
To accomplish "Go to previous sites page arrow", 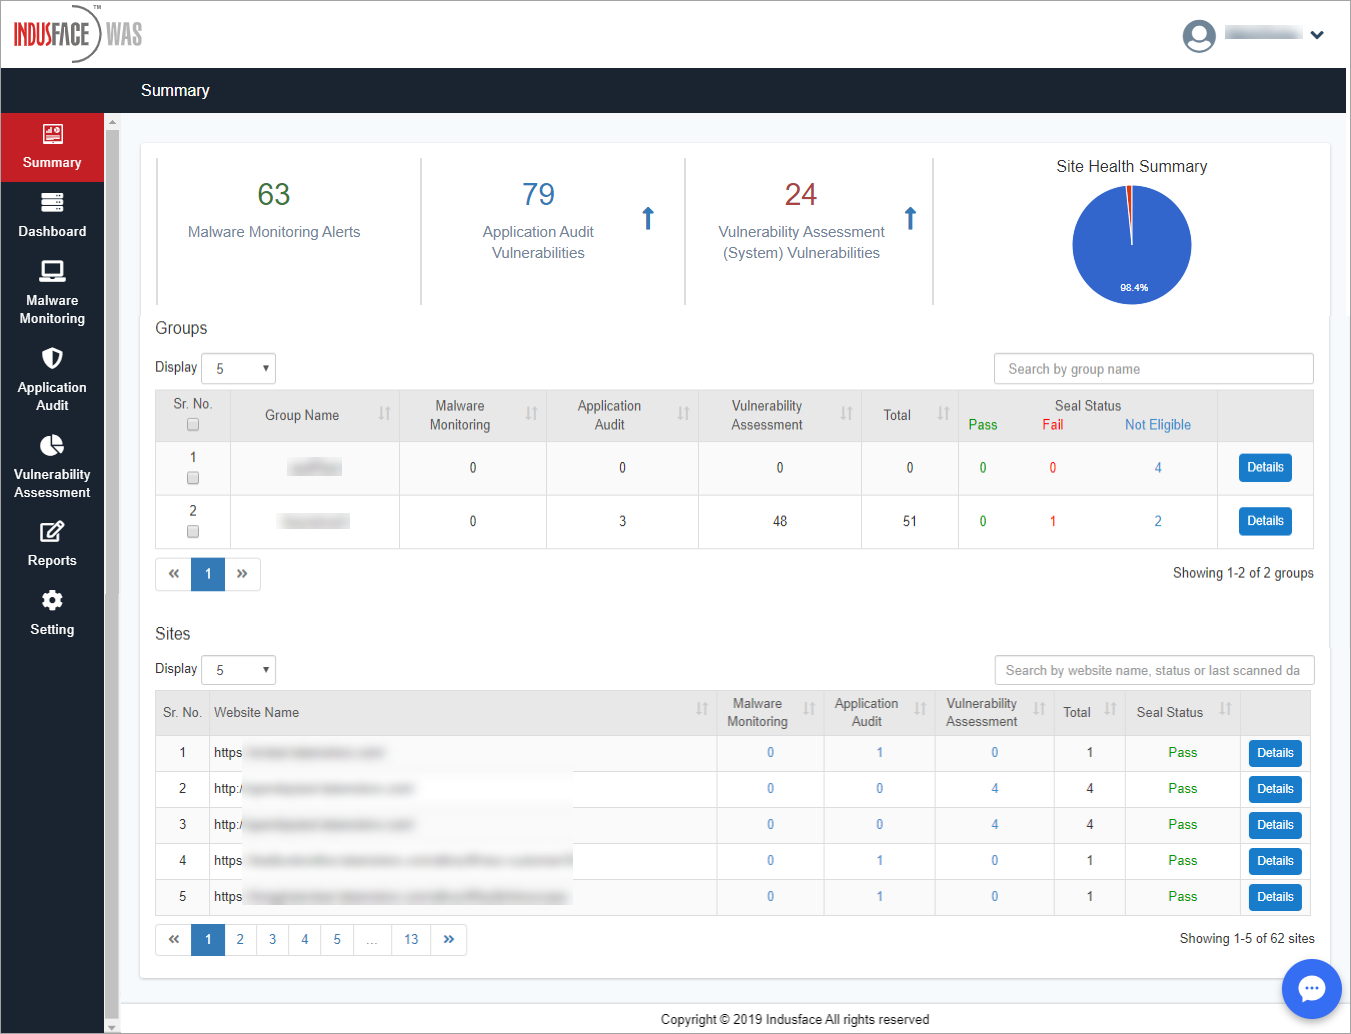I will click(174, 939).
